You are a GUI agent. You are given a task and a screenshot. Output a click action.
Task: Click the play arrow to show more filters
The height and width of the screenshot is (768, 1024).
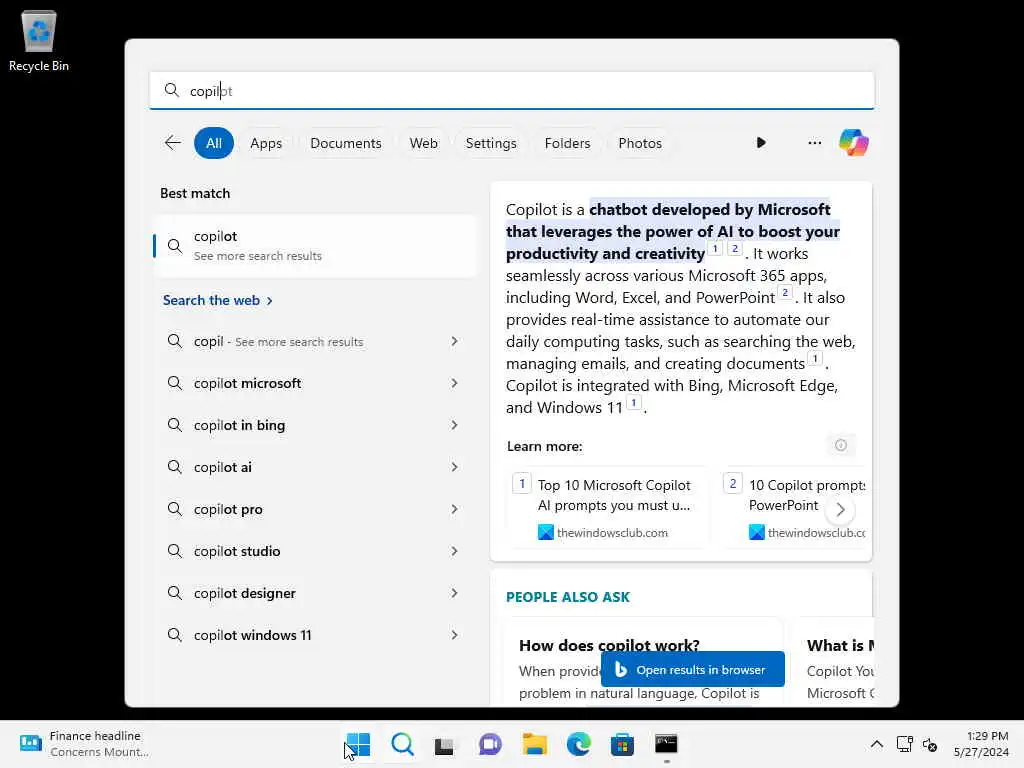[761, 142]
